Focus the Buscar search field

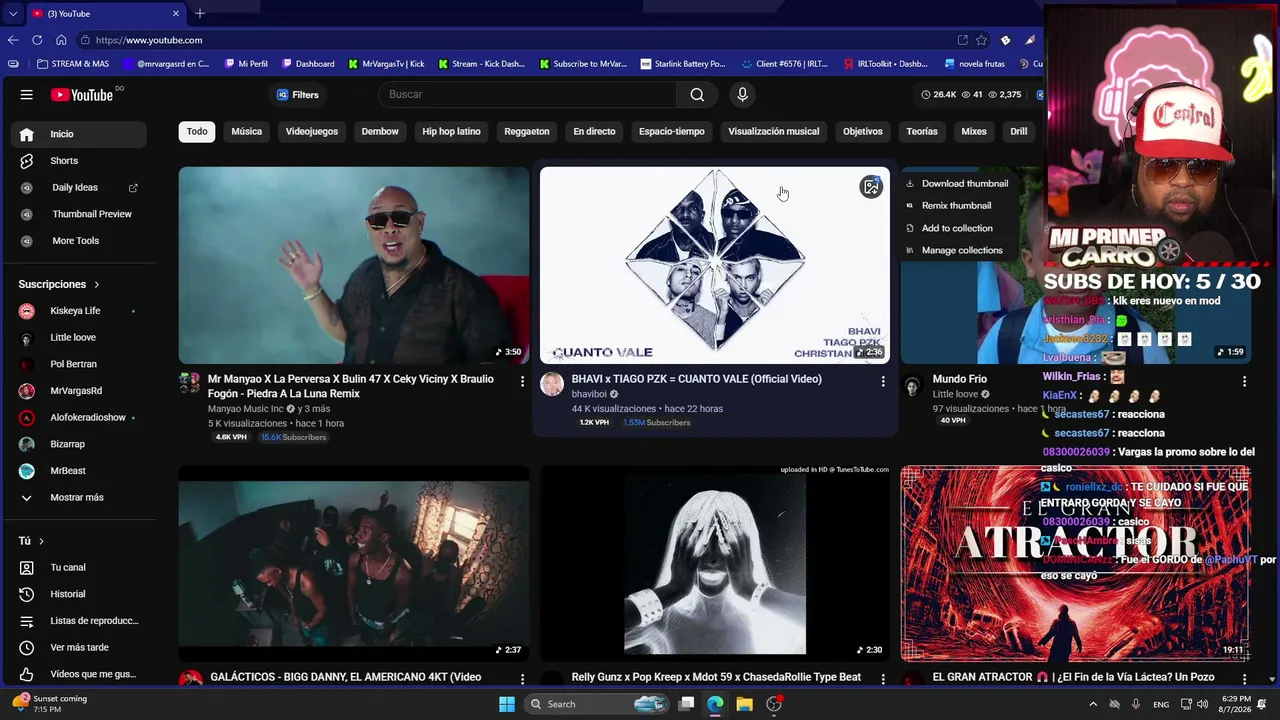[x=528, y=95]
